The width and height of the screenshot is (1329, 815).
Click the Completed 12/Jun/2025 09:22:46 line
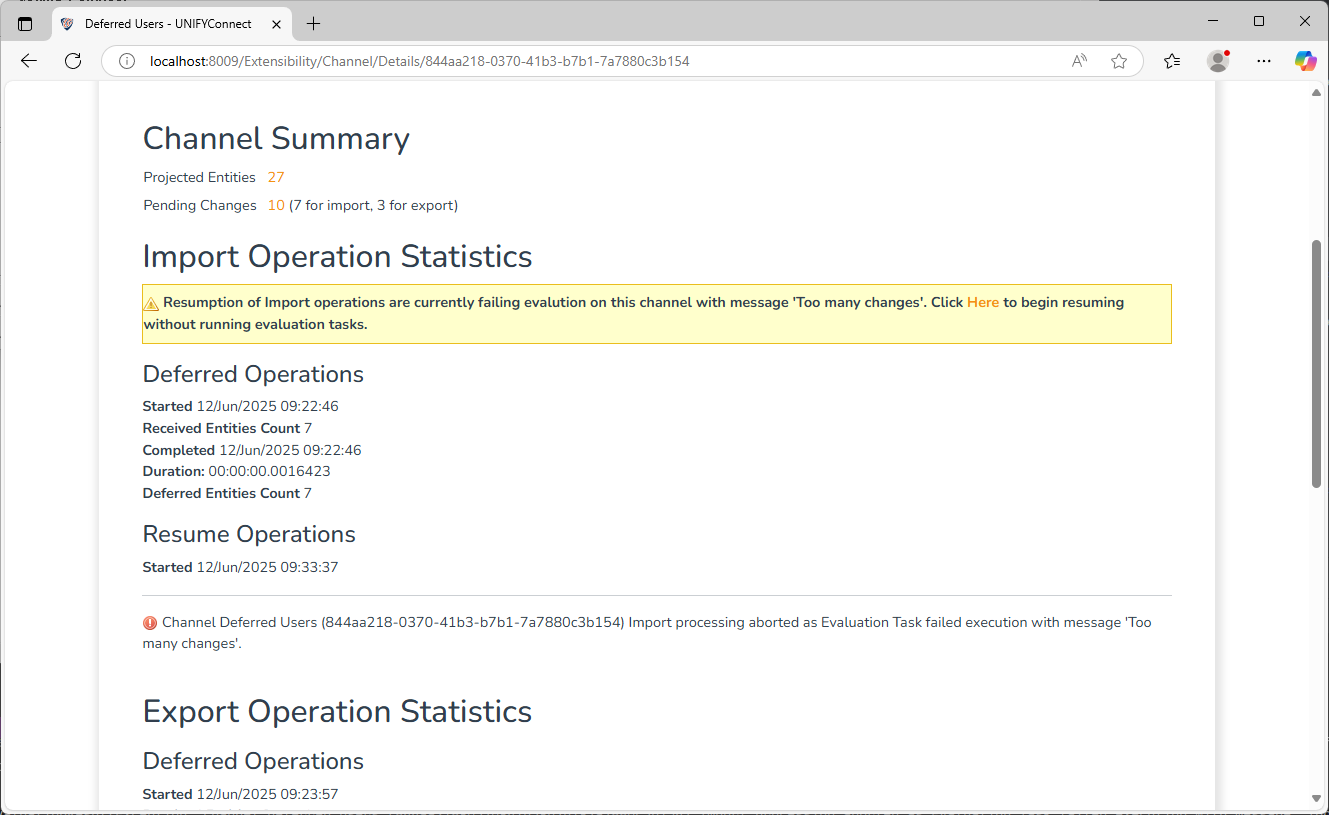coord(252,450)
